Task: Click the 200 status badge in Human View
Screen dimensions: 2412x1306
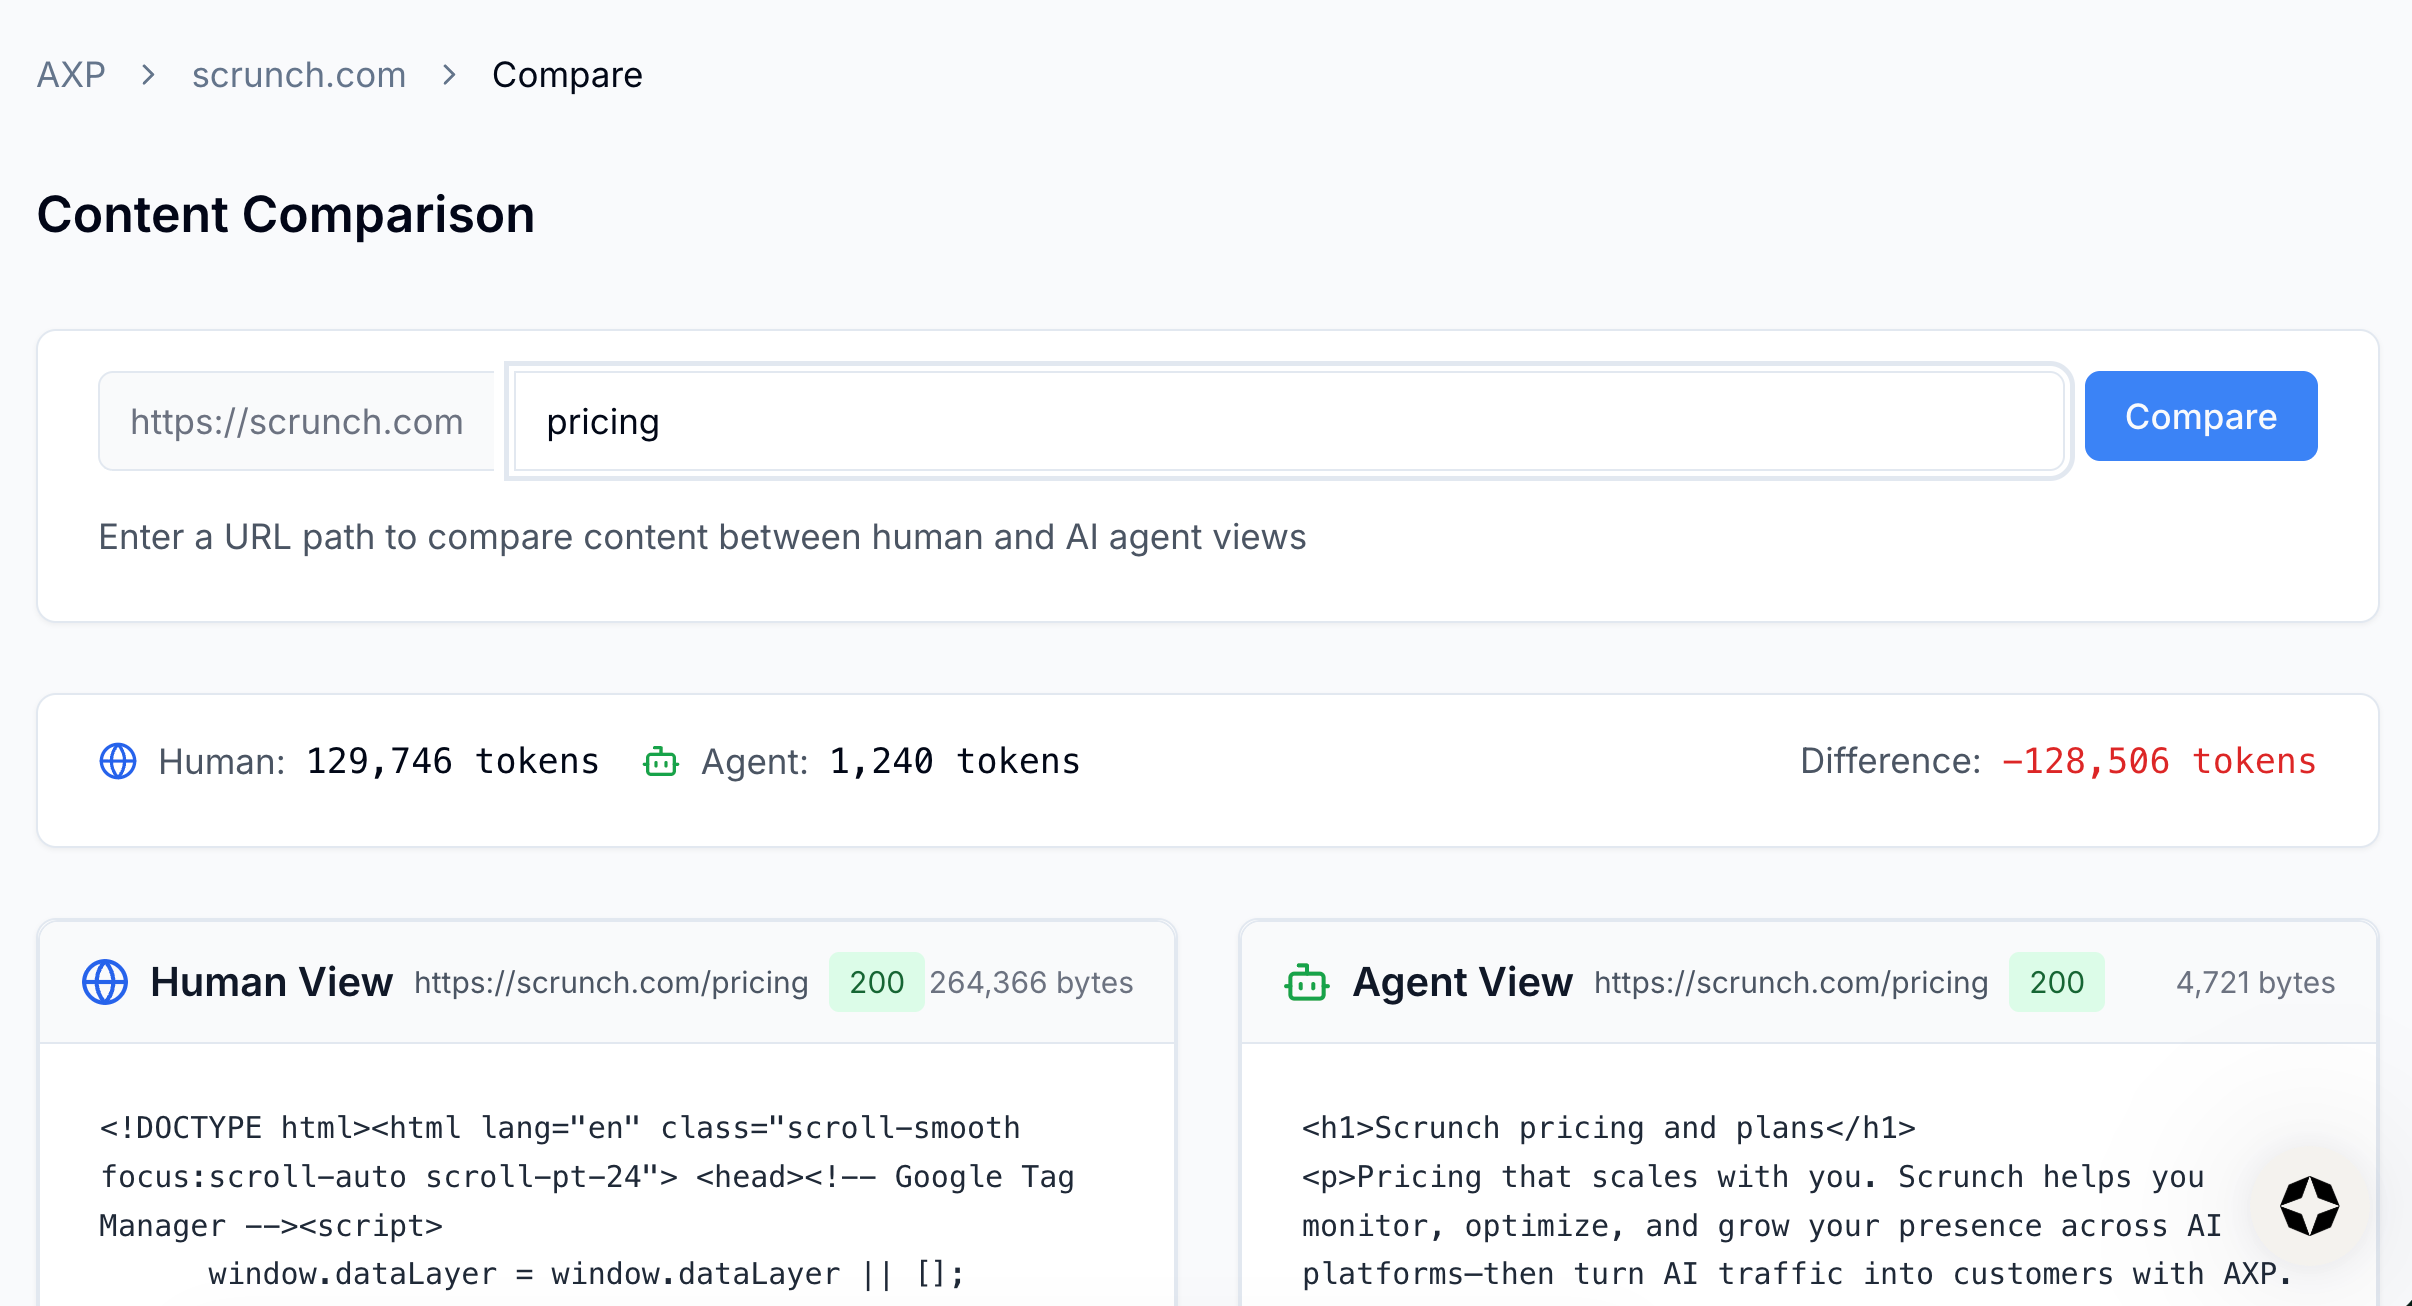Action: pyautogui.click(x=877, y=982)
